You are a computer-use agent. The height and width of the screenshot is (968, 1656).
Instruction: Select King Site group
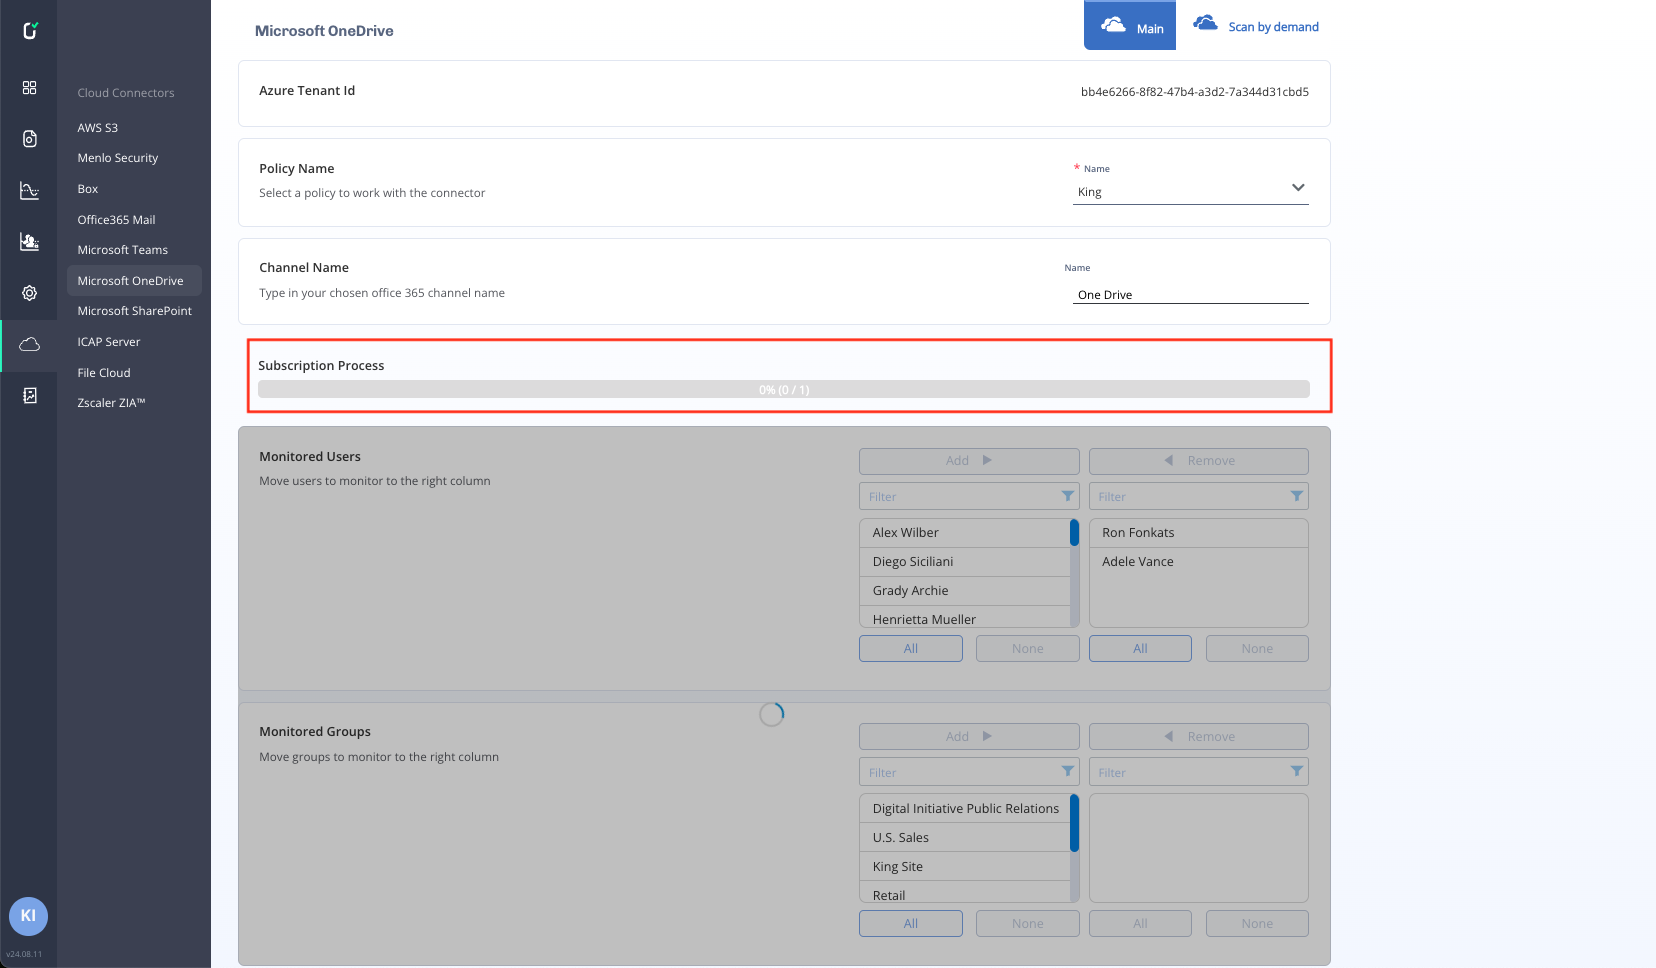pos(965,867)
